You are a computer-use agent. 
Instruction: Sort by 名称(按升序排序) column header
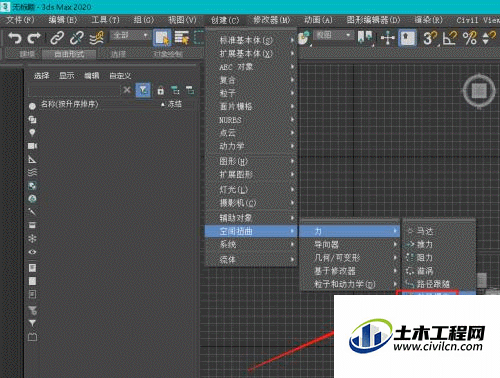pos(69,104)
